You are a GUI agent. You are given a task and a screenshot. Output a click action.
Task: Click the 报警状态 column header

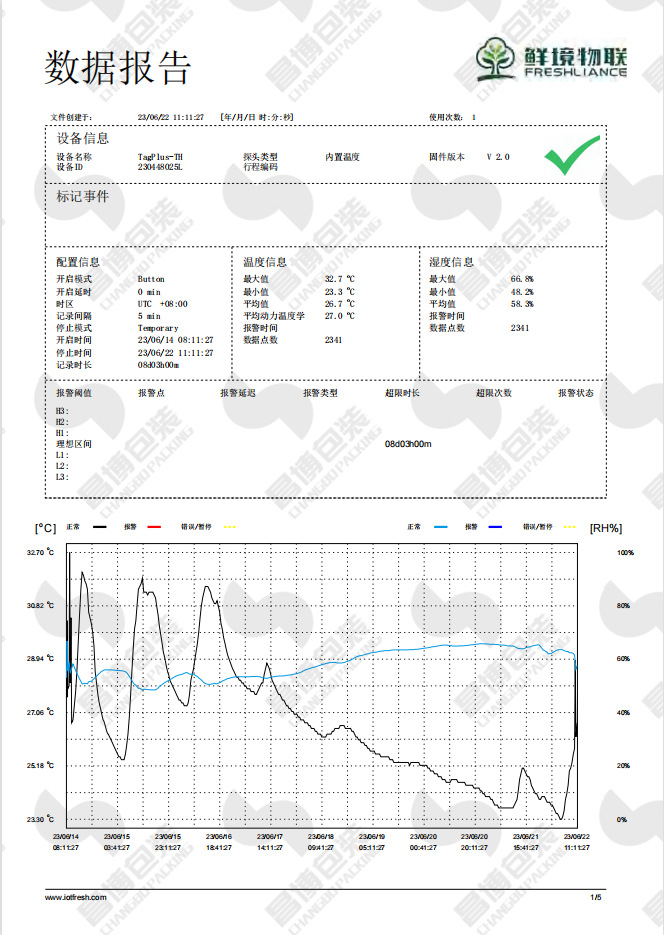(x=576, y=393)
